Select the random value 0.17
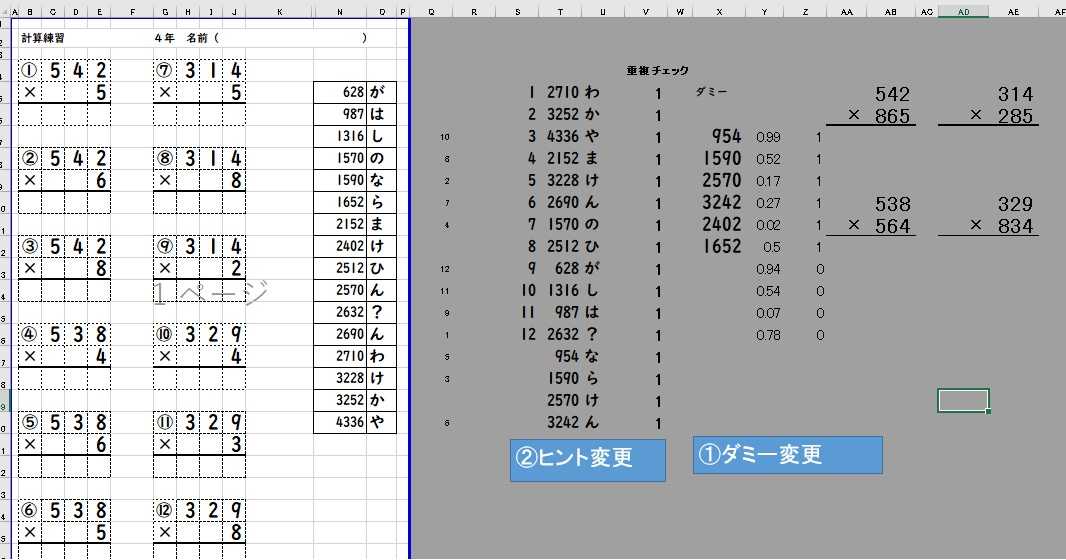The height and width of the screenshot is (560, 1066). [x=768, y=181]
